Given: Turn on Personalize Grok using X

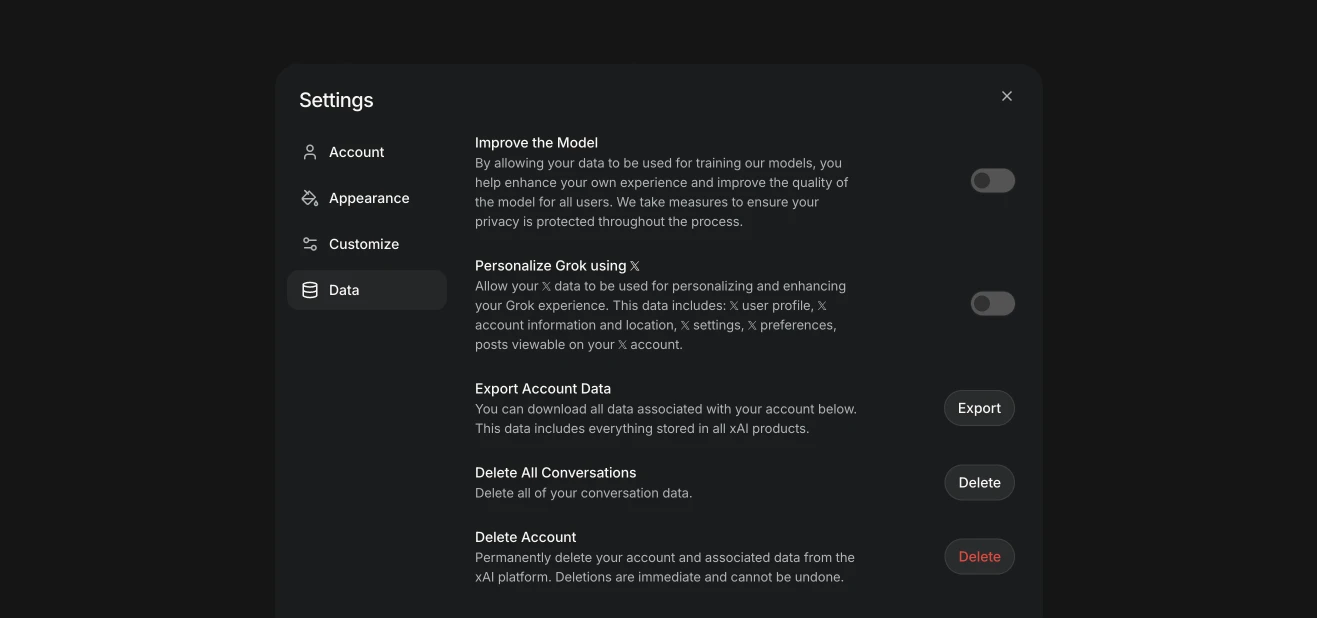Looking at the screenshot, I should (992, 303).
